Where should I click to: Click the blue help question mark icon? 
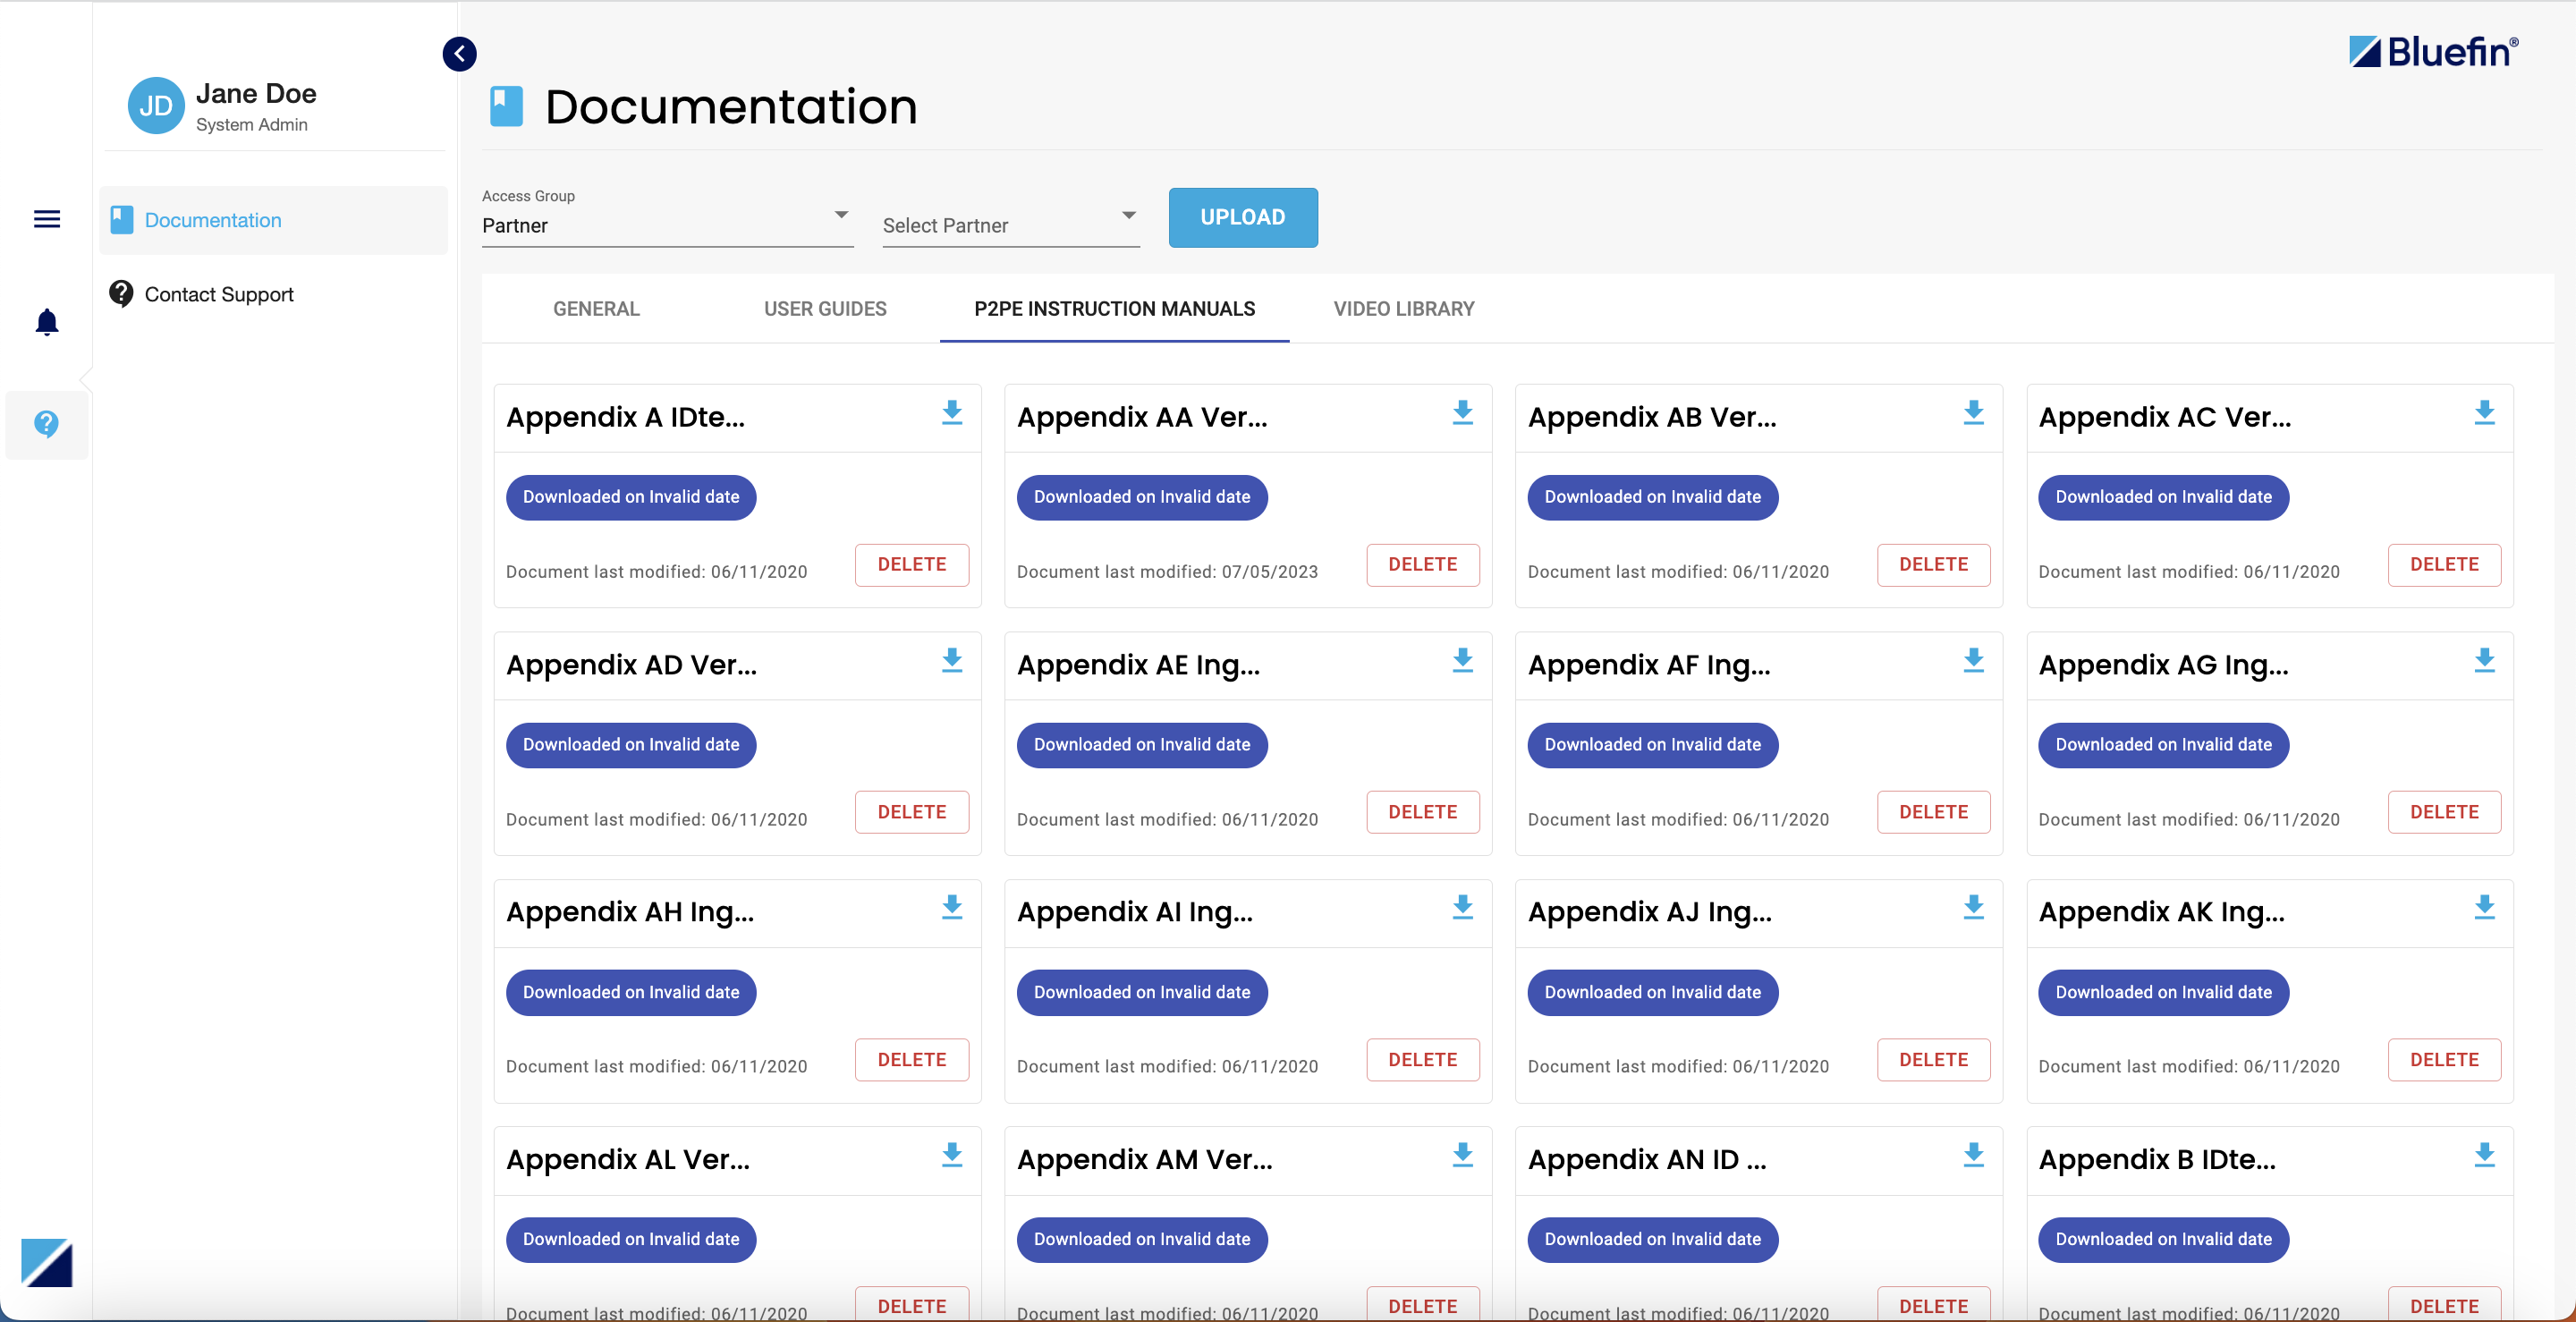click(47, 424)
